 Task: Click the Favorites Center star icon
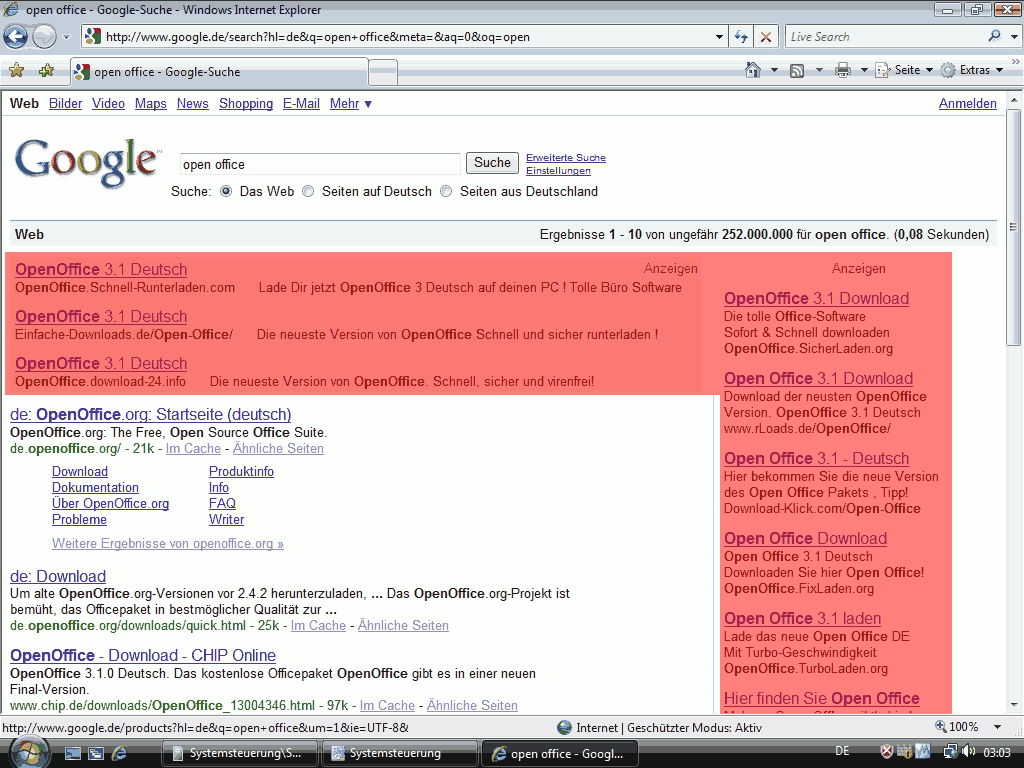(x=17, y=71)
